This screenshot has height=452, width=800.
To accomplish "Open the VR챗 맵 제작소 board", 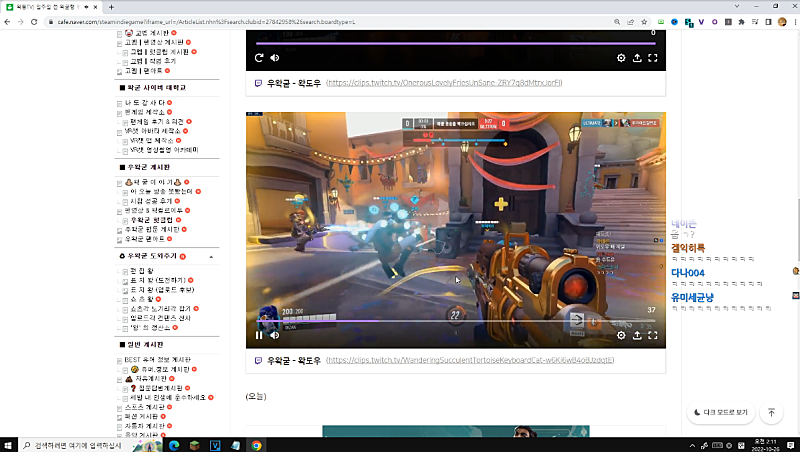I will 152,140.
